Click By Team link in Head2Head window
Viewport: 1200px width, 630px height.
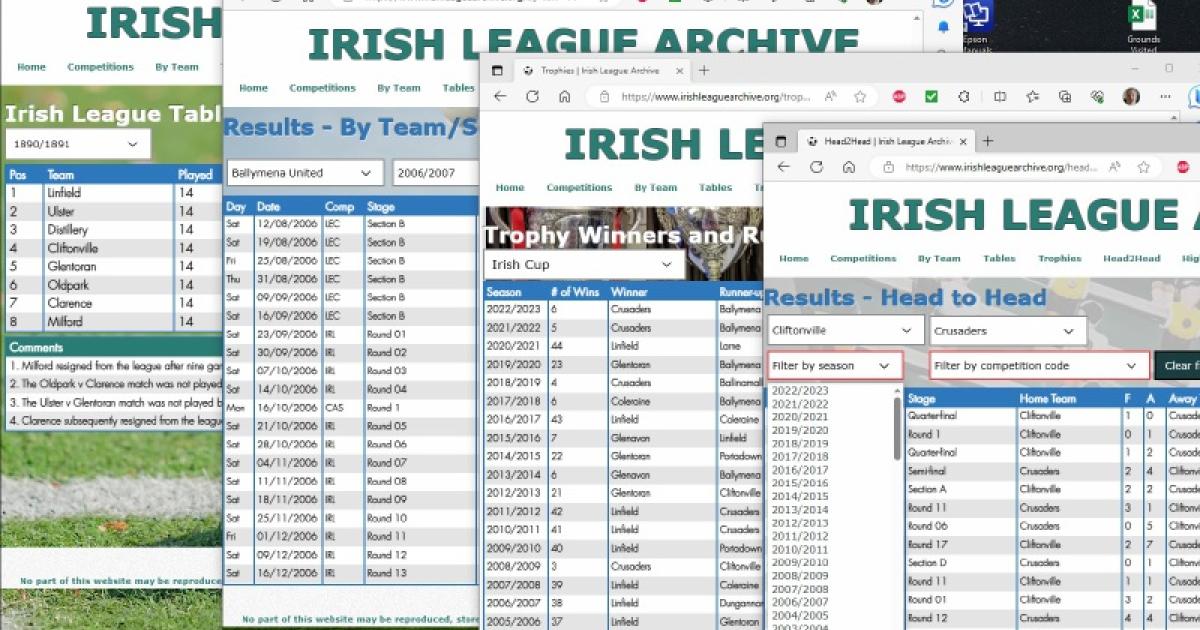point(939,258)
